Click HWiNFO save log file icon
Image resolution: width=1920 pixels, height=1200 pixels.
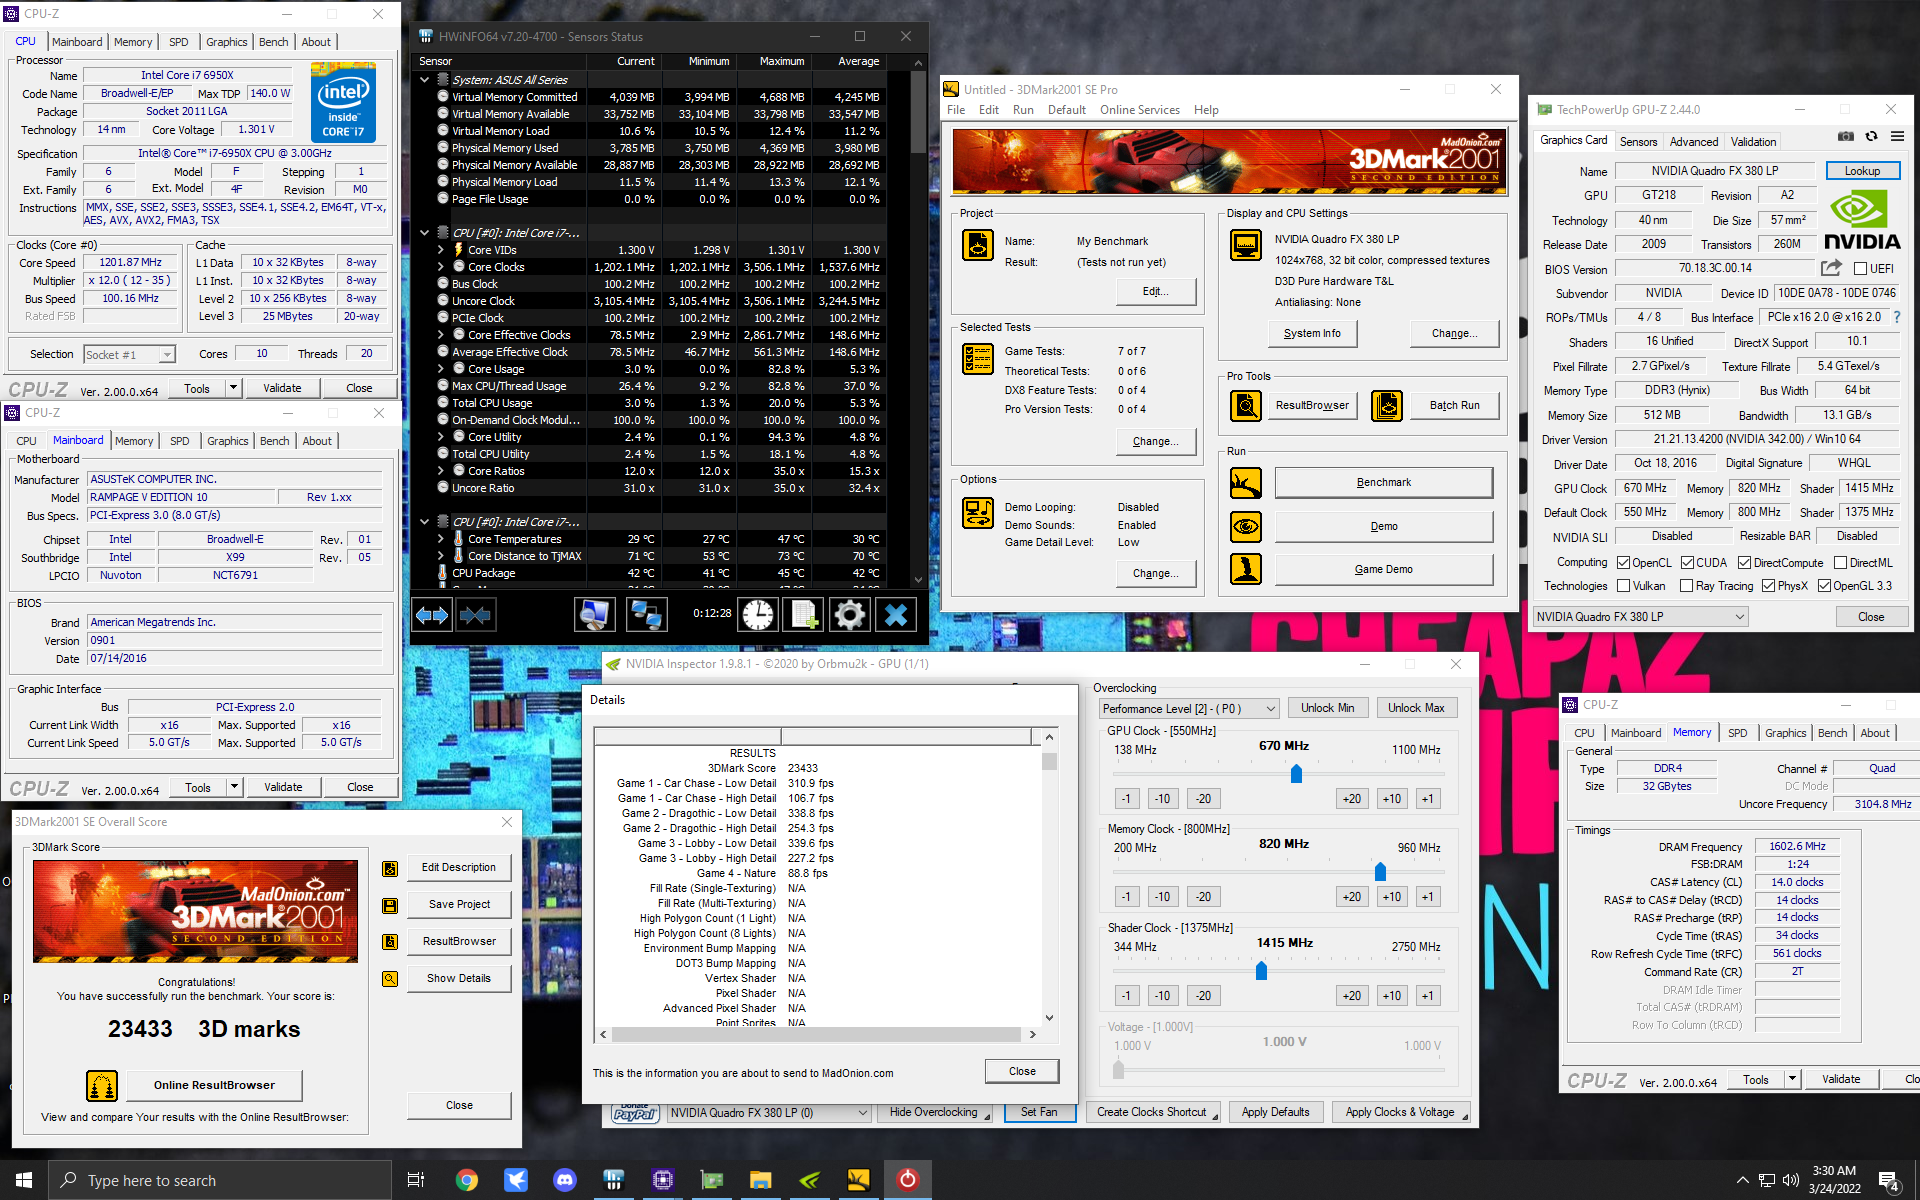[804, 615]
